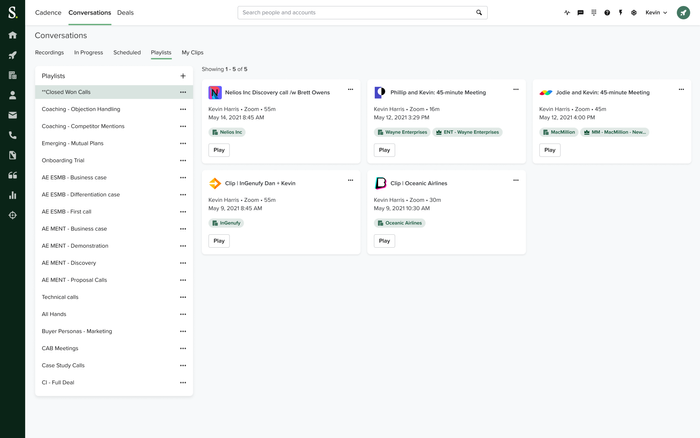The width and height of the screenshot is (700, 438).
Task: Open options menu for Closed Won Calls playlist
Action: (x=183, y=92)
